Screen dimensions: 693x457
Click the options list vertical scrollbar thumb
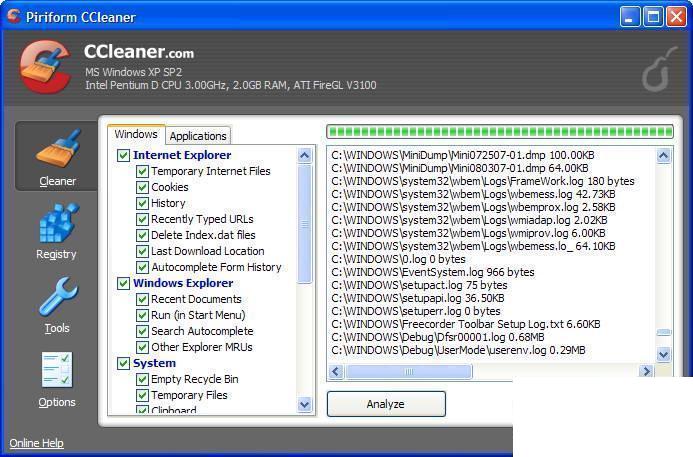point(305,224)
